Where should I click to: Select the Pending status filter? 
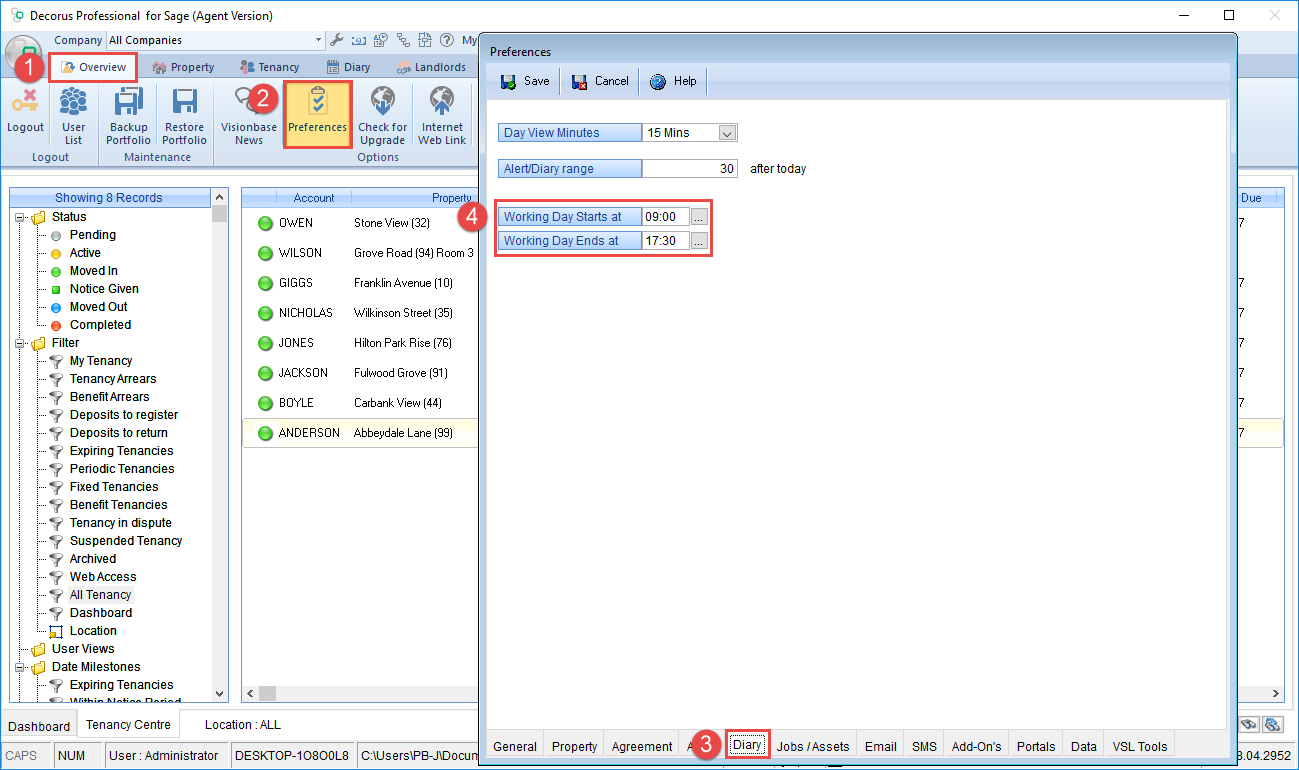92,235
